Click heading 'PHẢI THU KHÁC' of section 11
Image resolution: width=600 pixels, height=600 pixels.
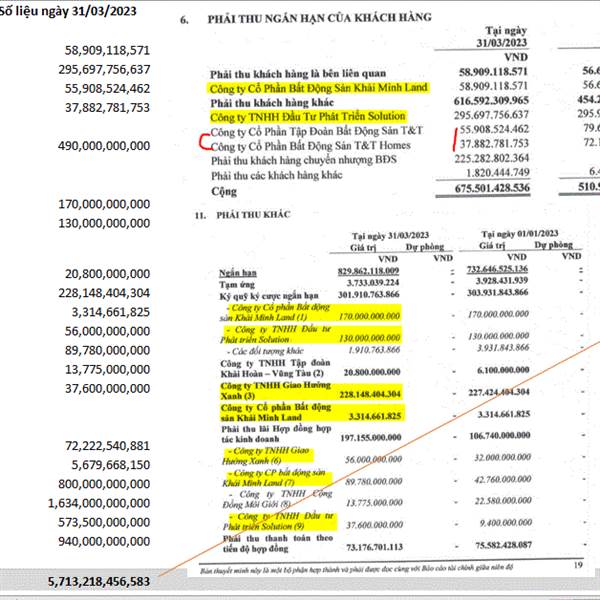253,215
